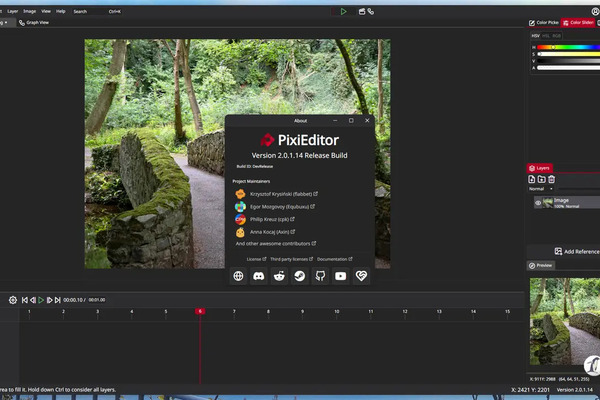Viewport: 600px width, 400px height.
Task: Jump to the last frame in timeline
Action: click(57, 300)
